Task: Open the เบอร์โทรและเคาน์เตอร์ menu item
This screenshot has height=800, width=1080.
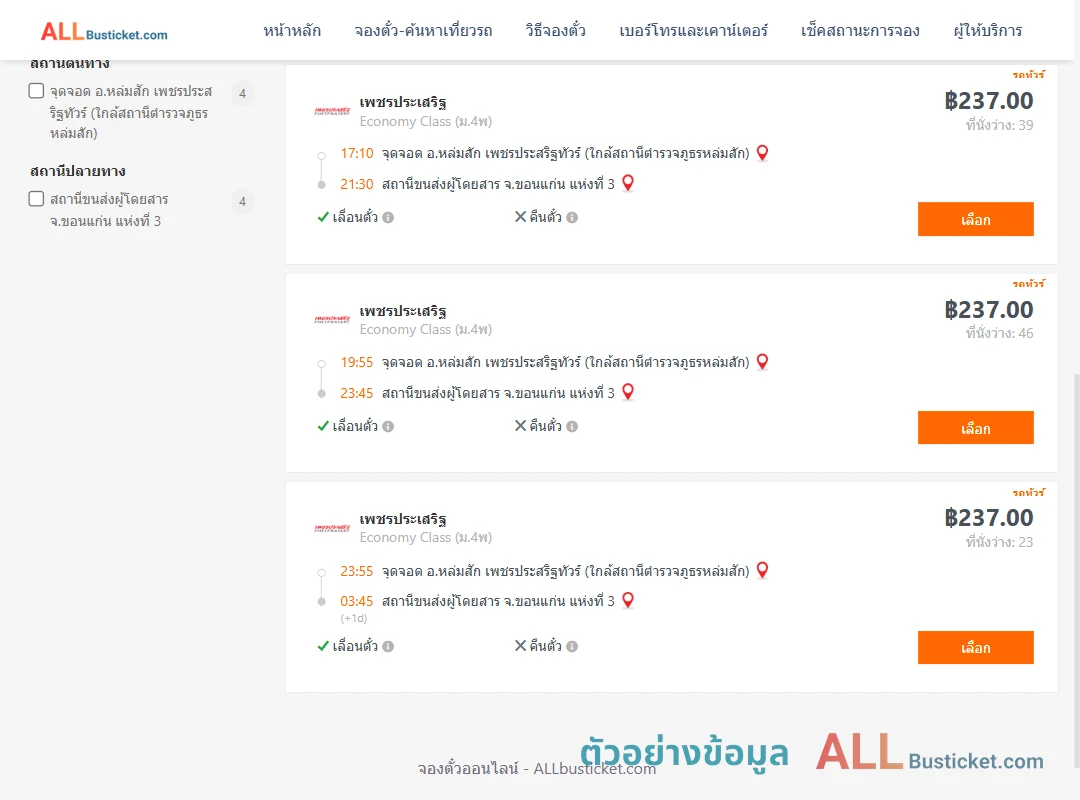Action: (x=693, y=30)
